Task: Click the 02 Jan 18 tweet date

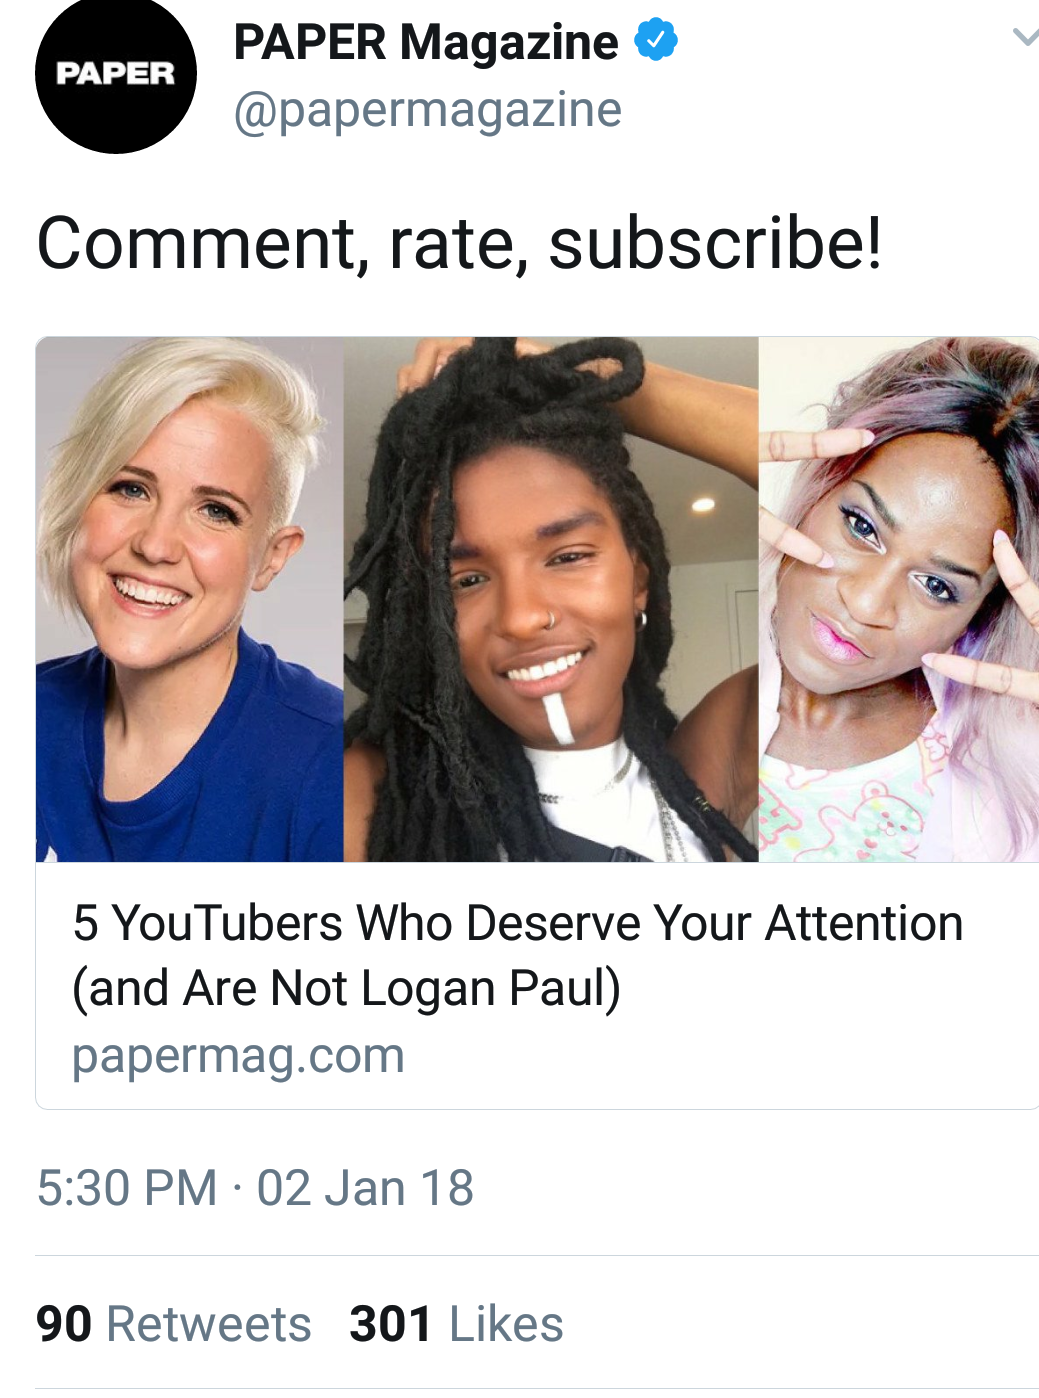Action: pyautogui.click(x=365, y=1188)
